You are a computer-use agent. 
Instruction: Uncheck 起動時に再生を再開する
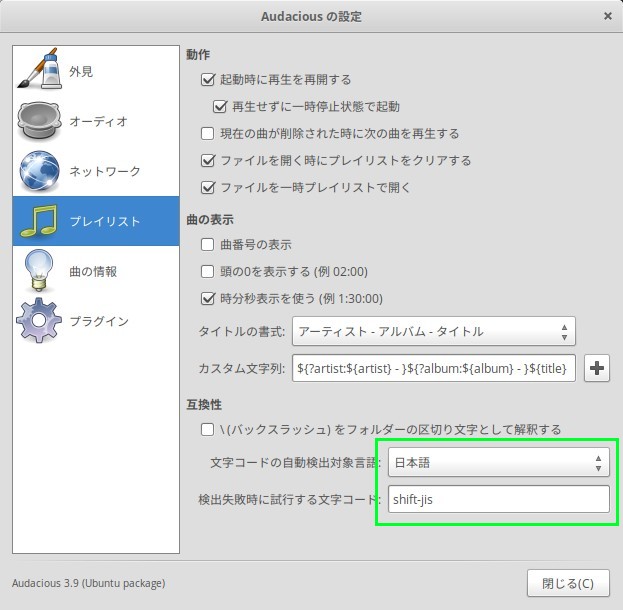(x=208, y=79)
